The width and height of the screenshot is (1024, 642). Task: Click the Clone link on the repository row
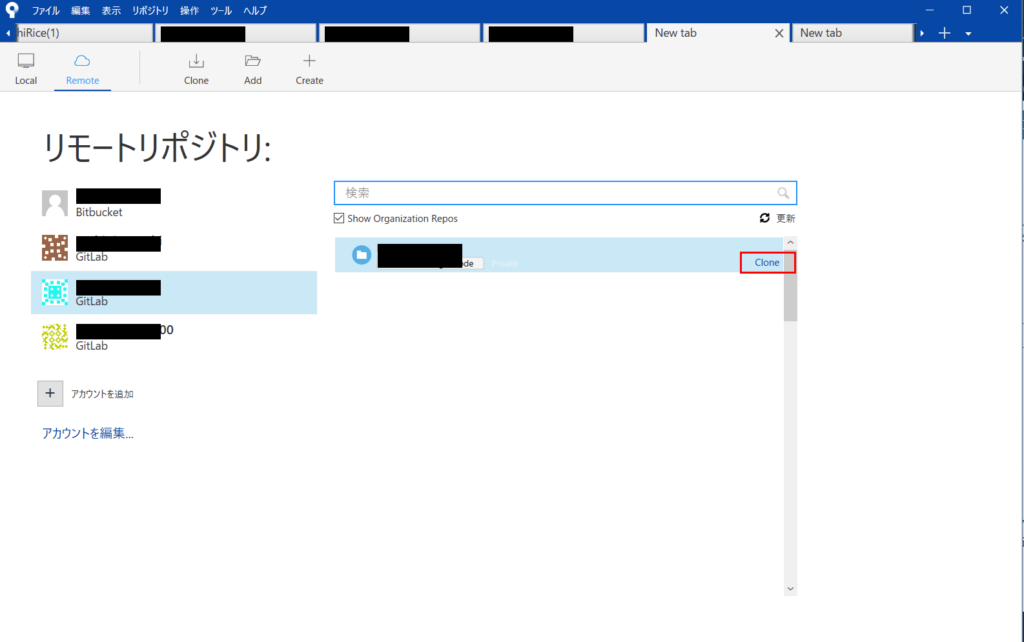[767, 263]
